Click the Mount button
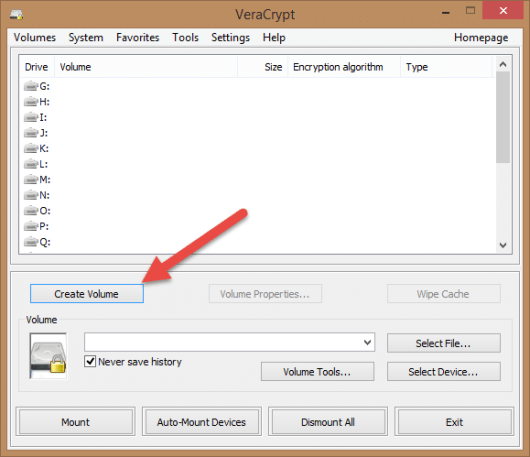 coord(75,422)
